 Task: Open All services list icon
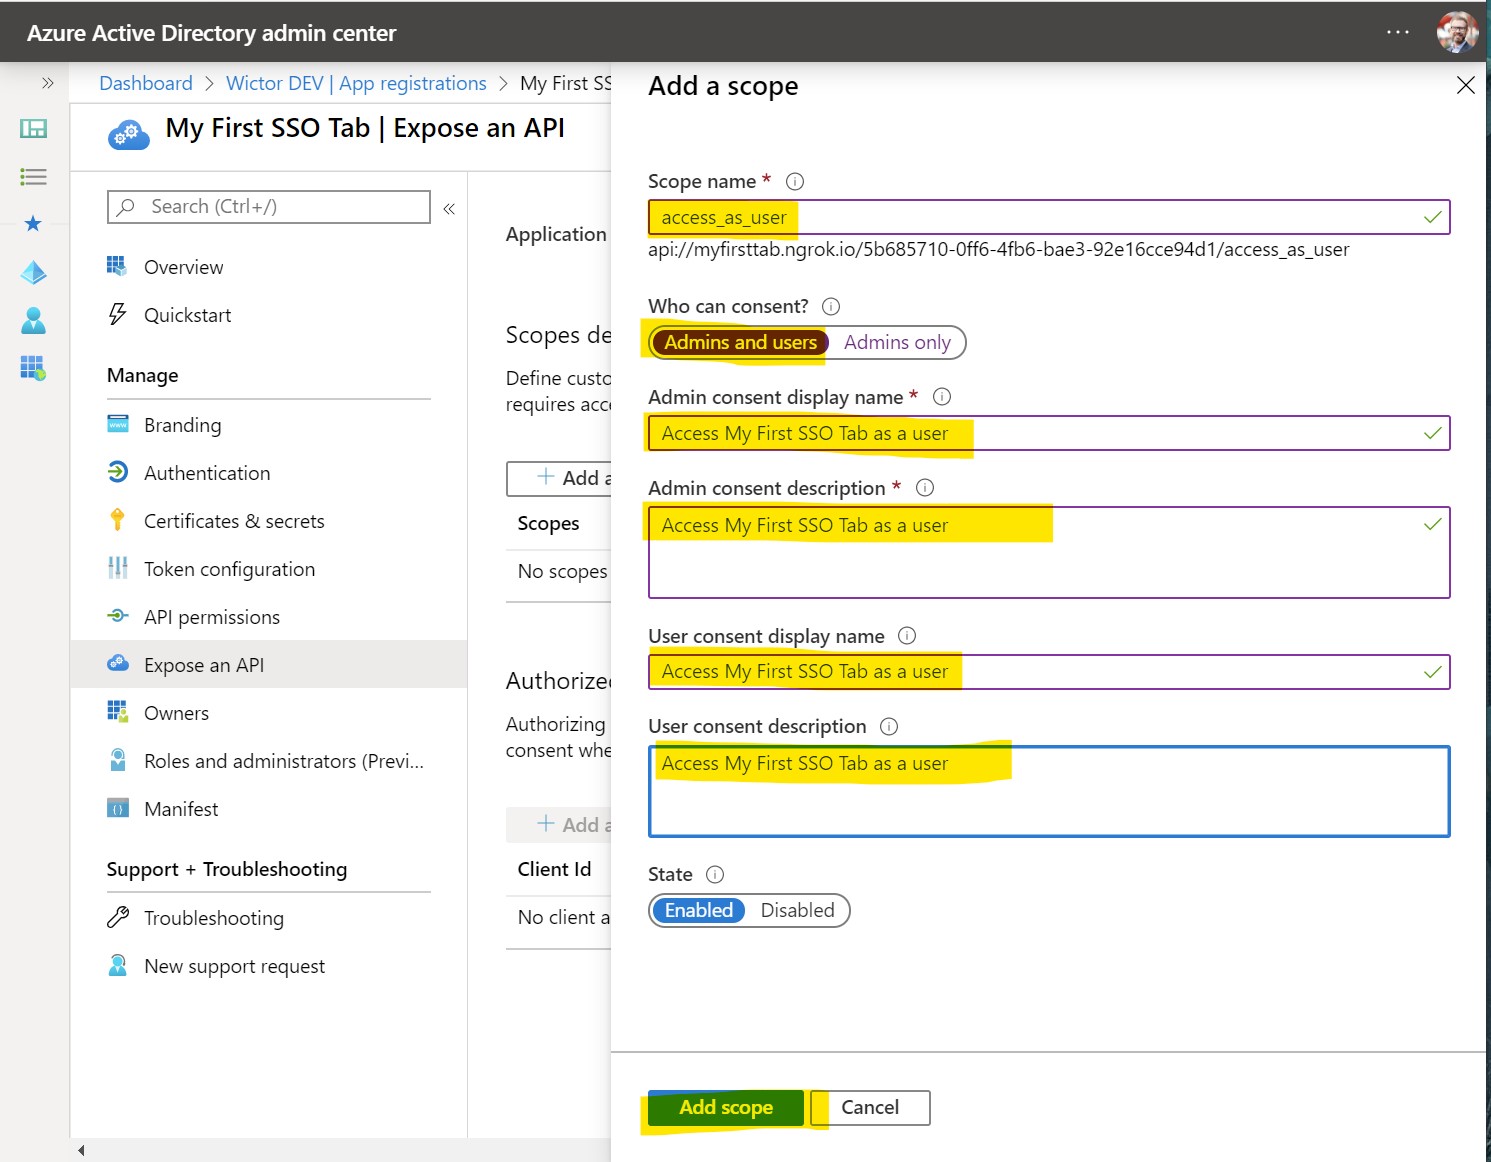[x=33, y=177]
